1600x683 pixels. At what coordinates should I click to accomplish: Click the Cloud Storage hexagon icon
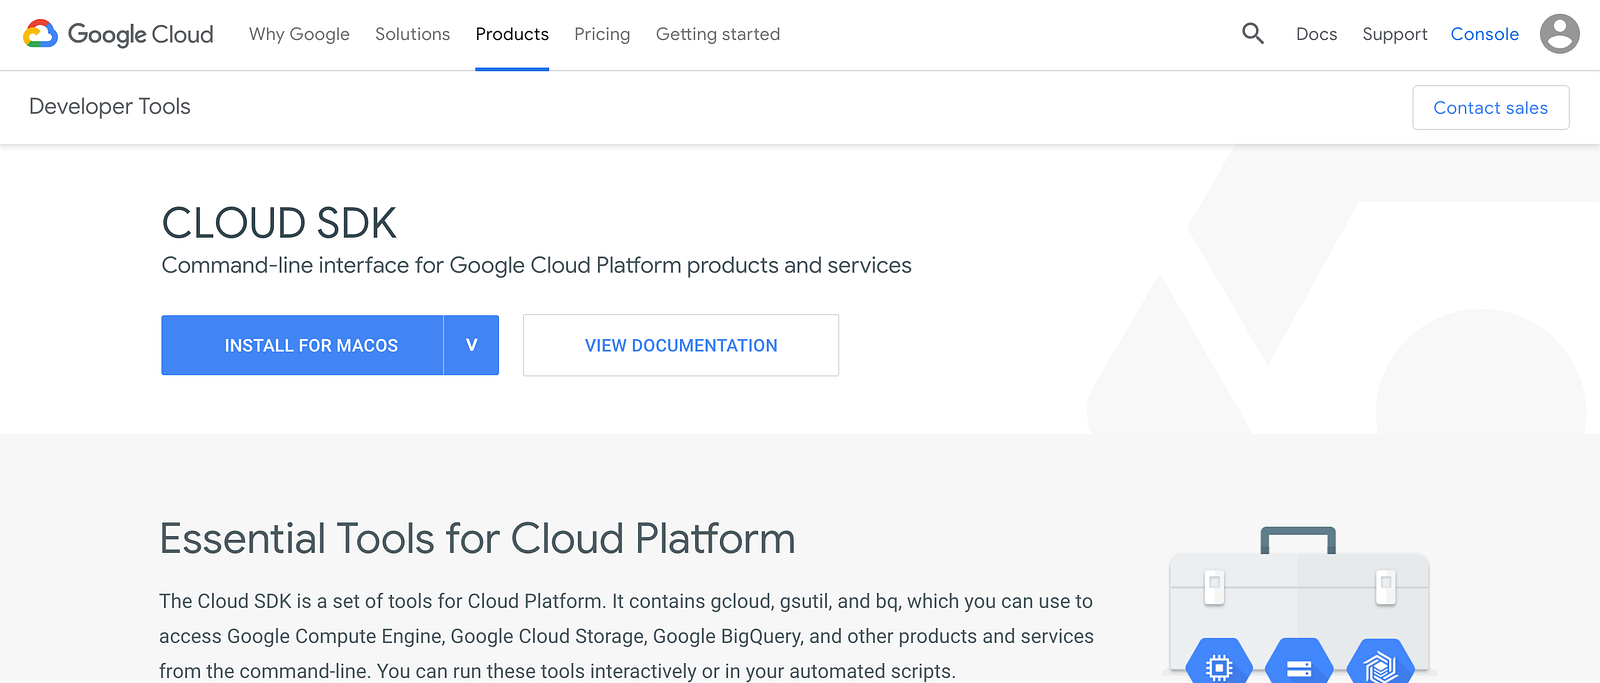click(x=1299, y=664)
